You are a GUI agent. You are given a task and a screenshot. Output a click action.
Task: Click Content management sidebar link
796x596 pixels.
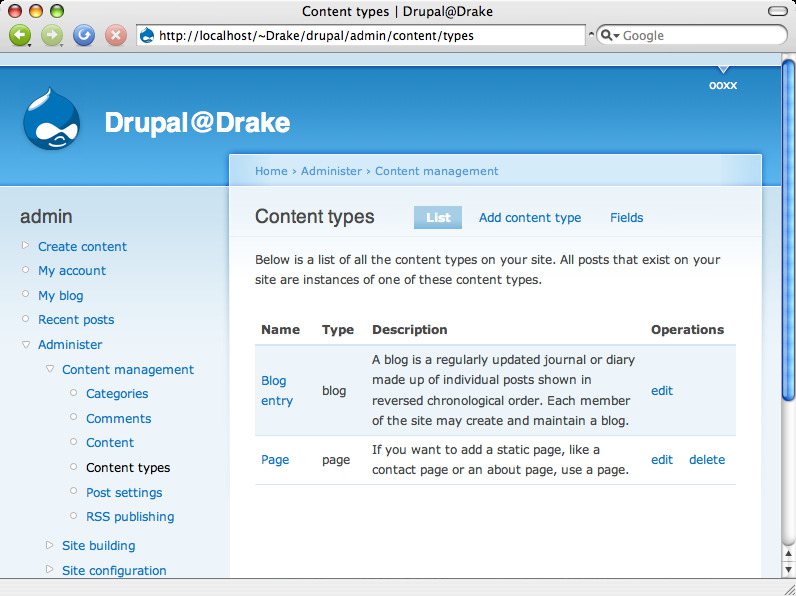point(128,369)
